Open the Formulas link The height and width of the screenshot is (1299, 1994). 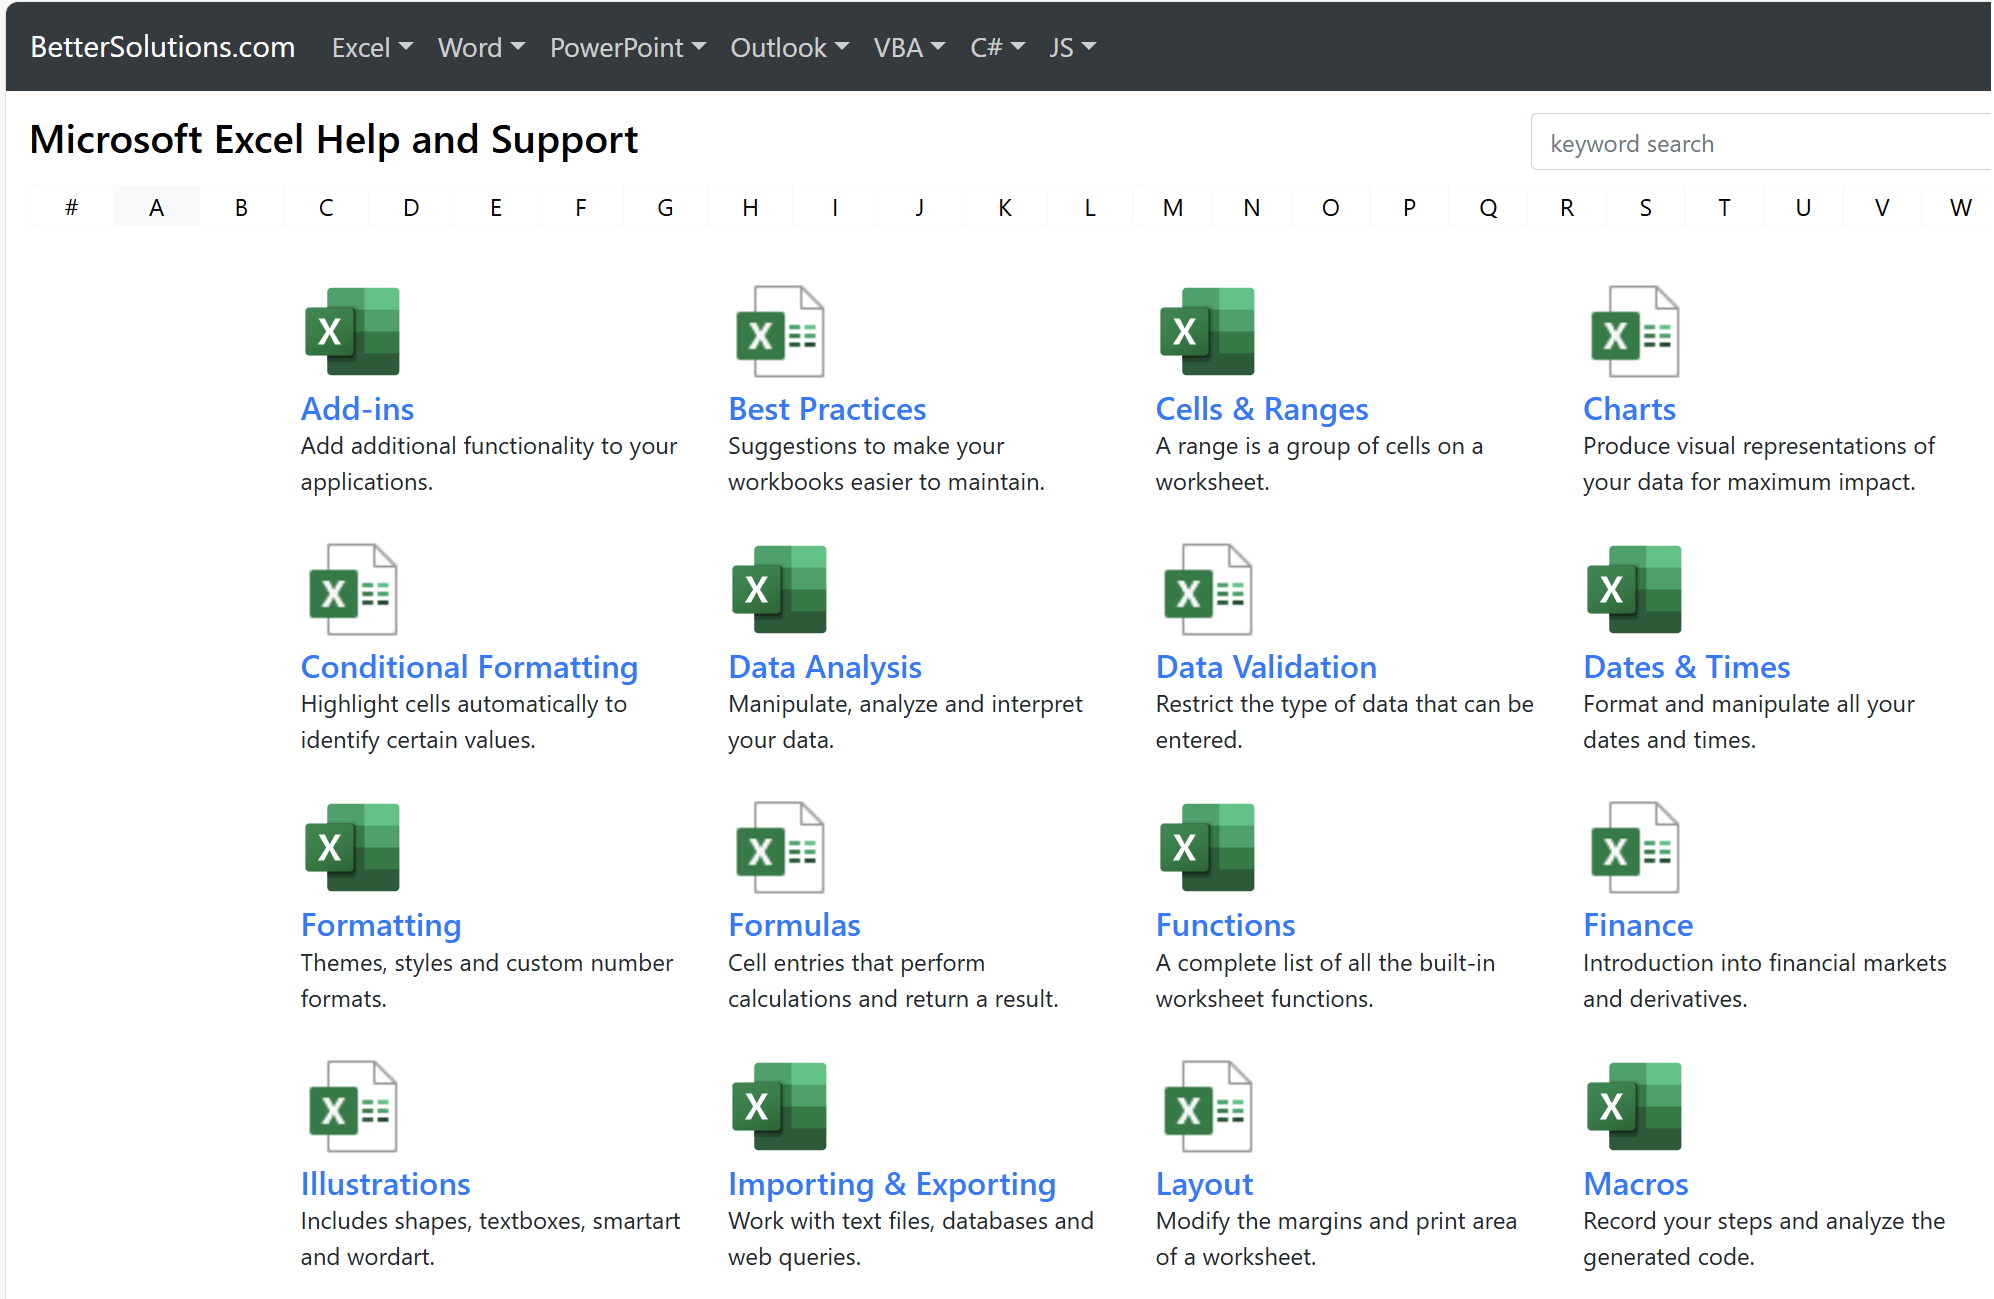pyautogui.click(x=794, y=925)
